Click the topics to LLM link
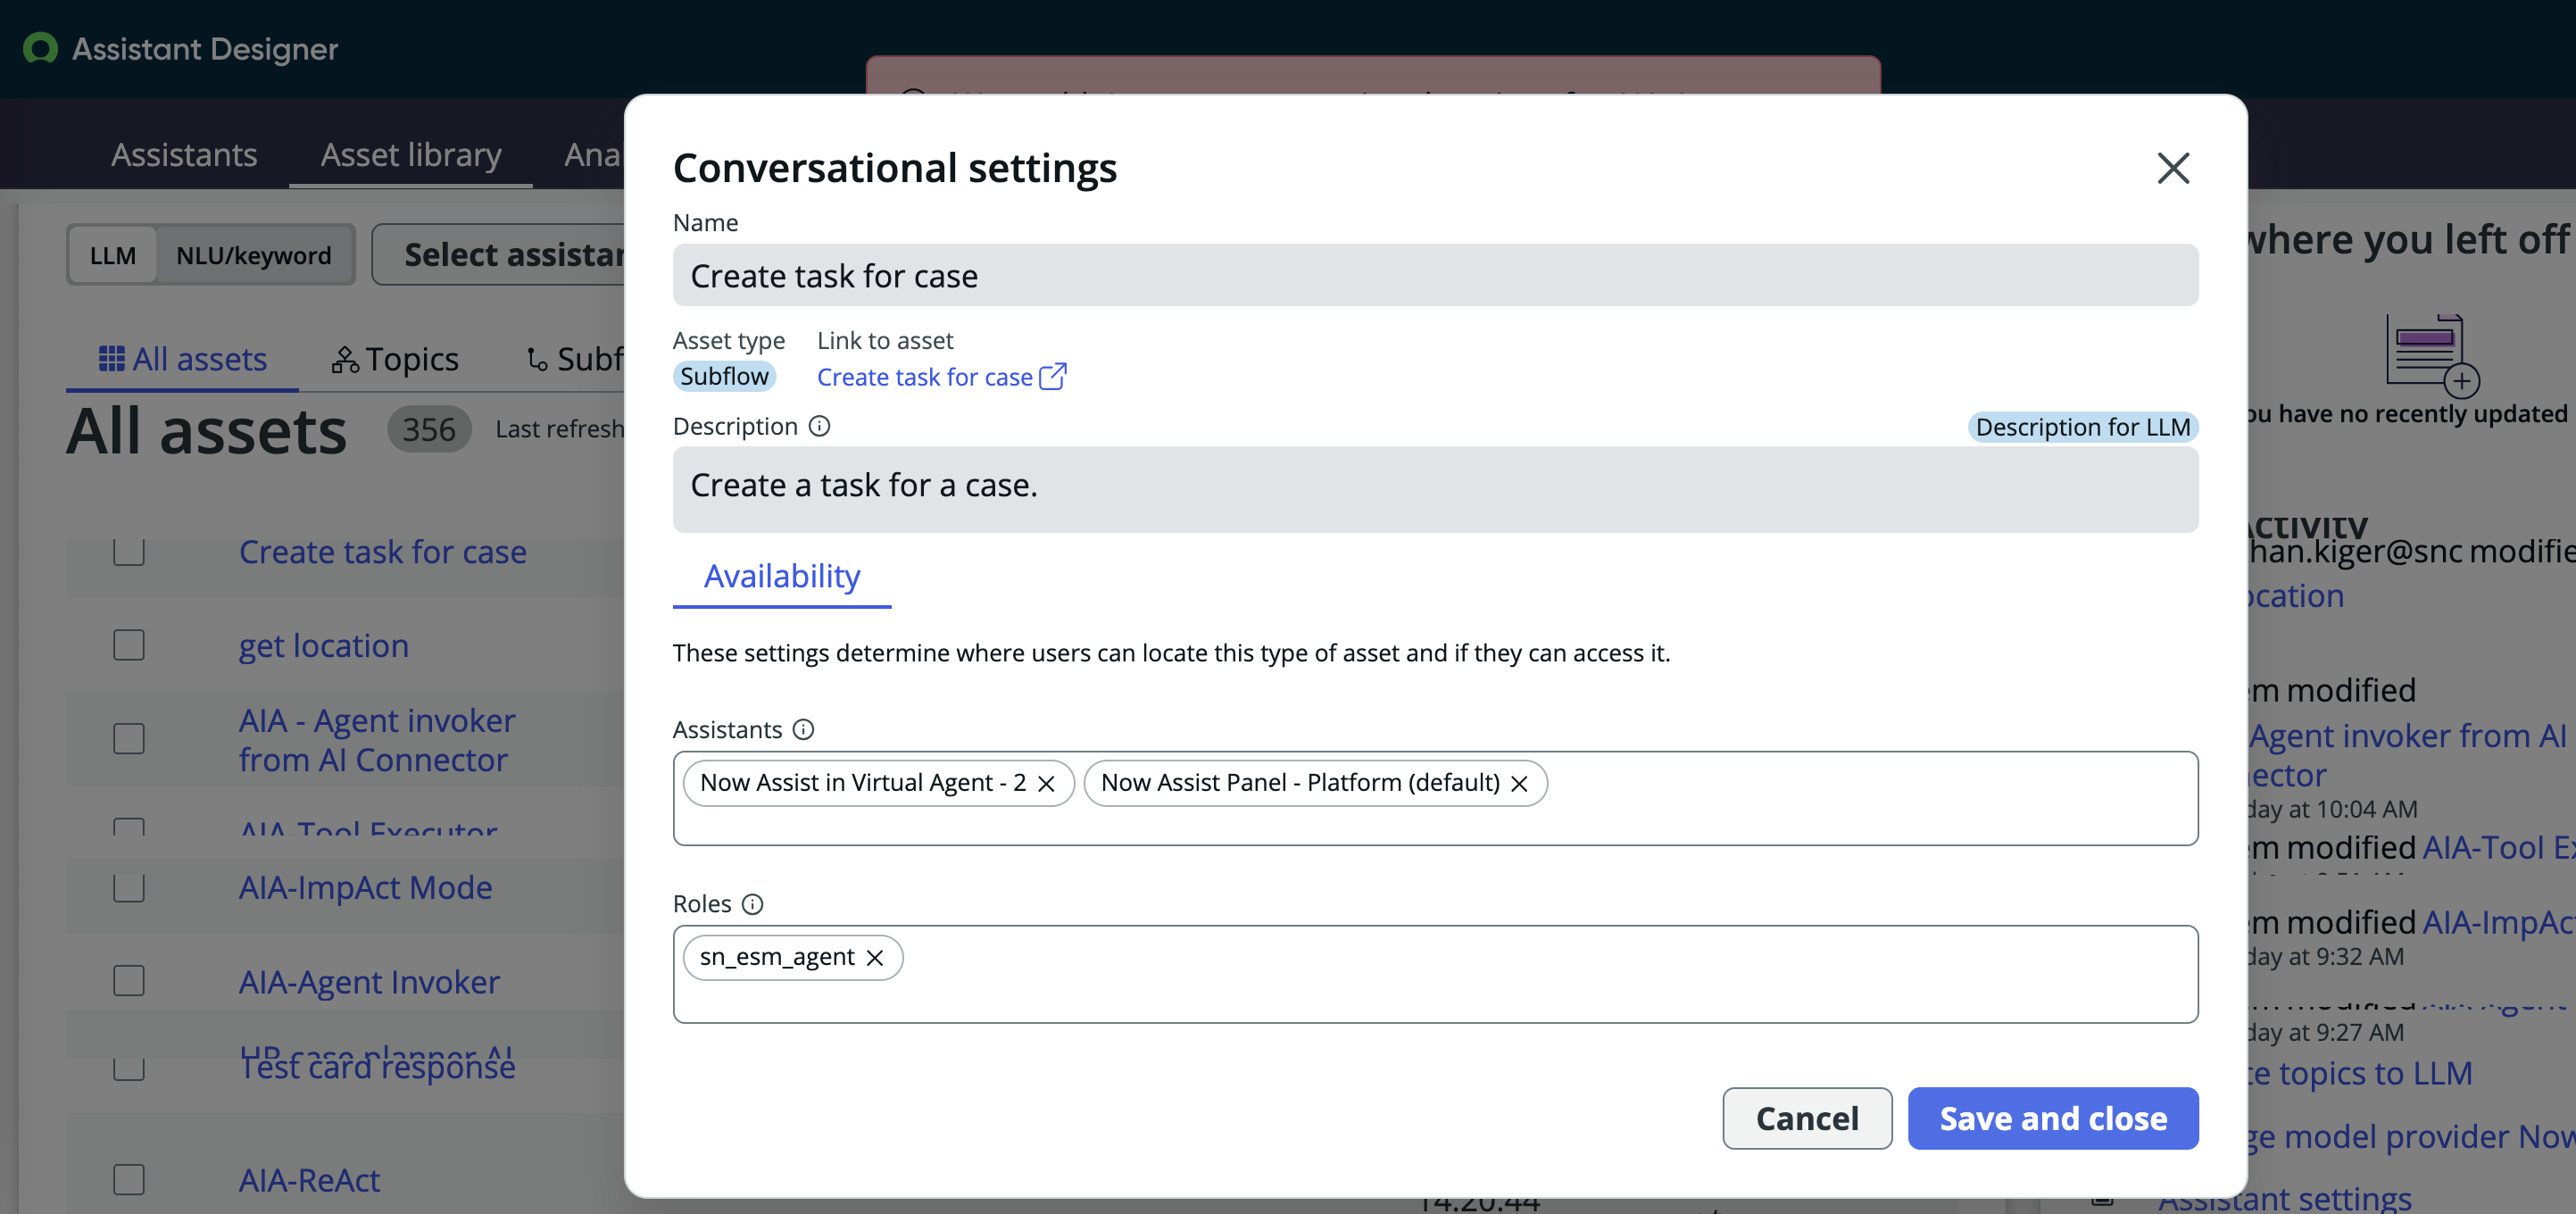This screenshot has width=2576, height=1214. click(x=2361, y=1073)
